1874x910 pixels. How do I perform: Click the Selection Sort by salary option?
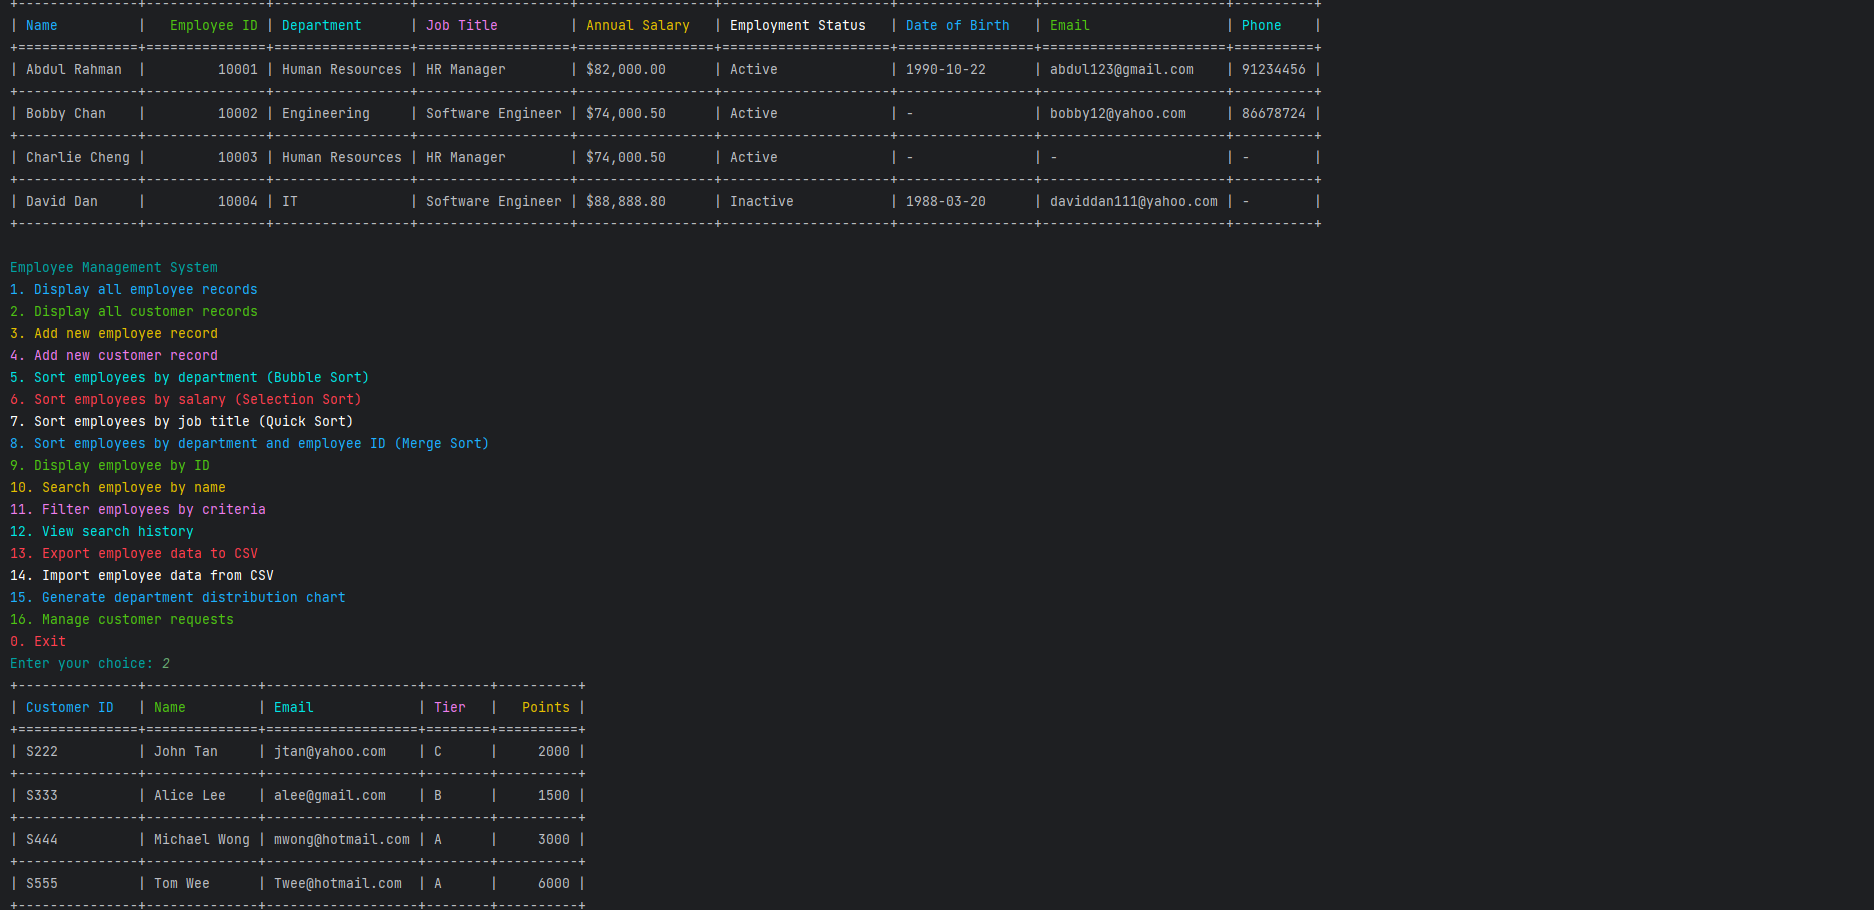tap(186, 399)
